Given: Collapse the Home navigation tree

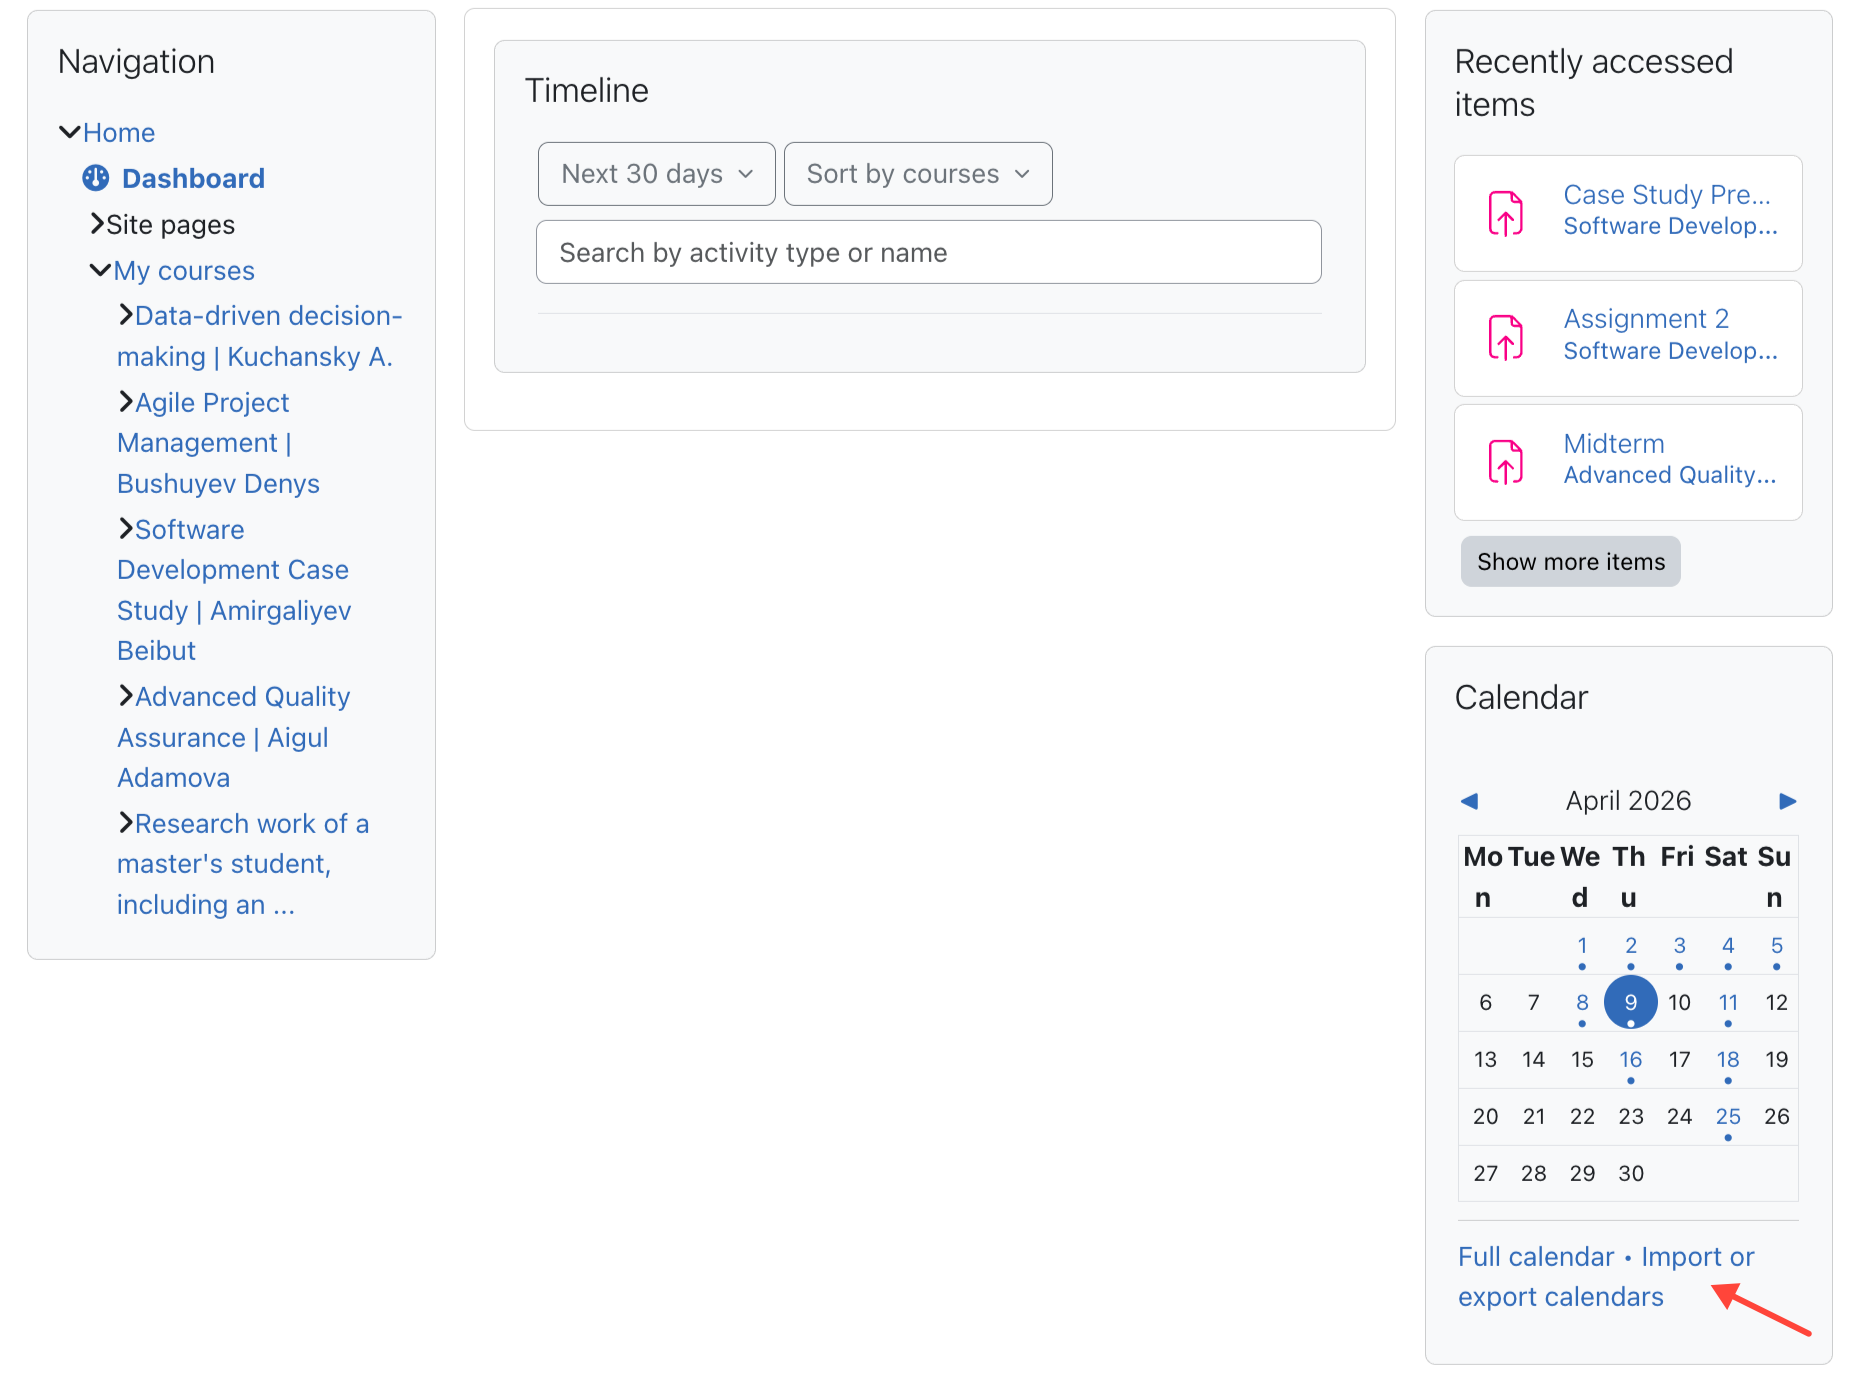Looking at the screenshot, I should pos(69,131).
